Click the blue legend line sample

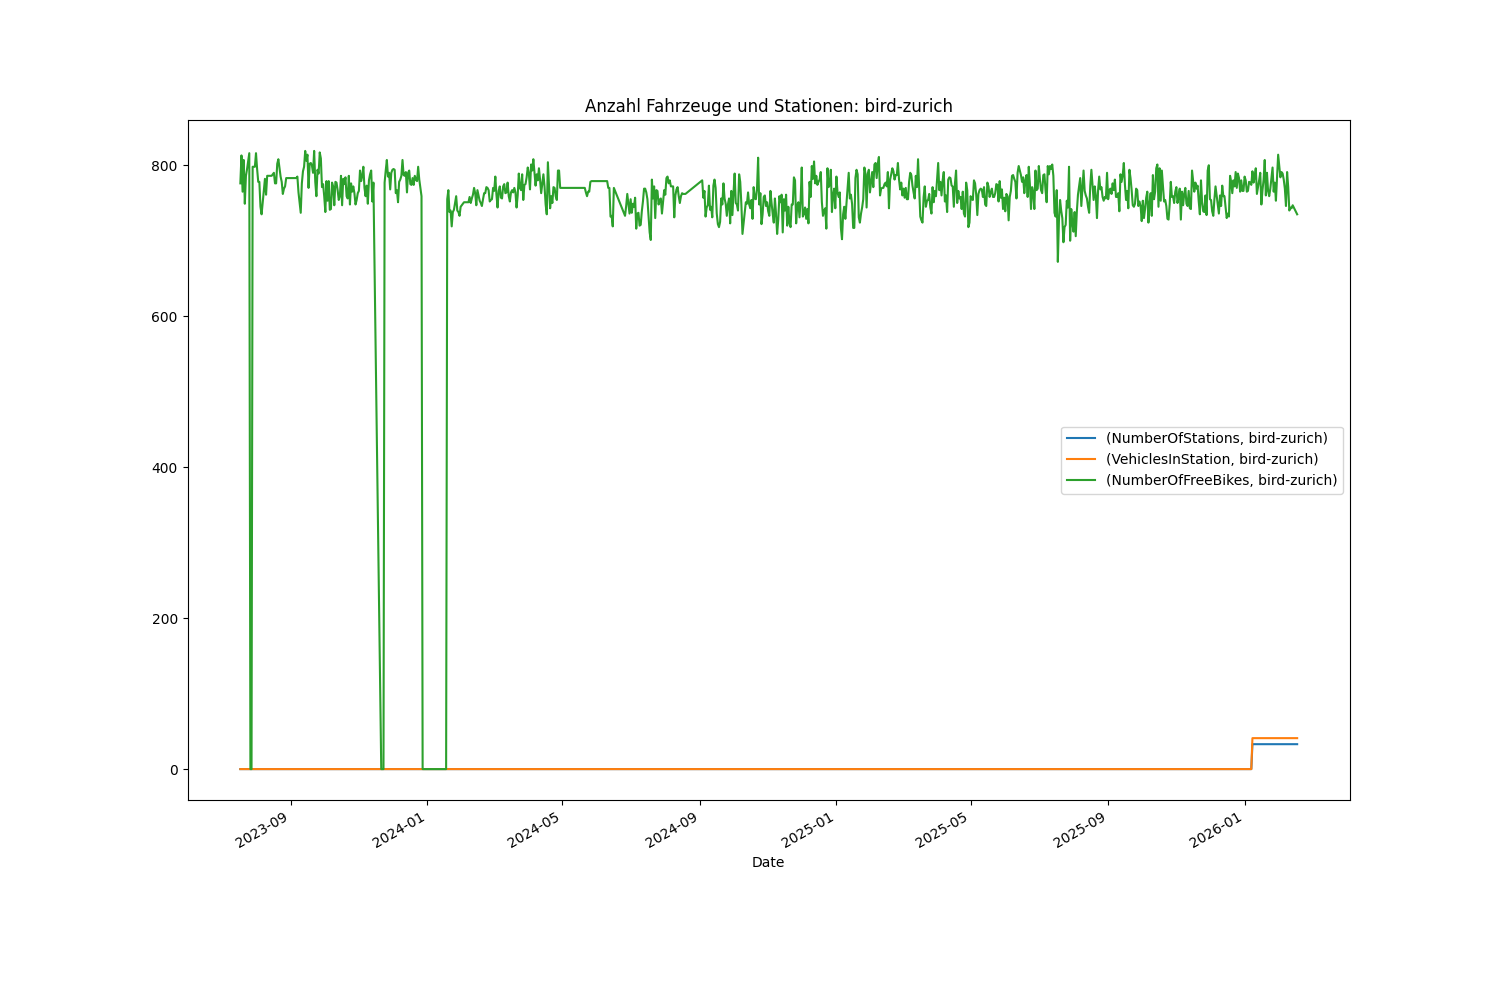[x=1081, y=438]
